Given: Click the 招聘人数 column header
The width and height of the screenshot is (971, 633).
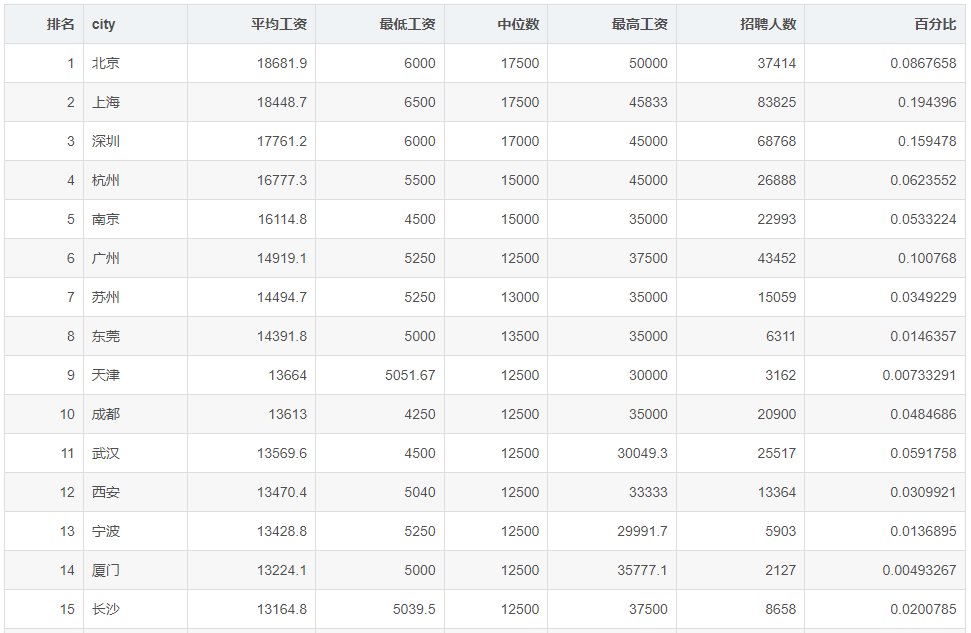Looking at the screenshot, I should pyautogui.click(x=741, y=24).
